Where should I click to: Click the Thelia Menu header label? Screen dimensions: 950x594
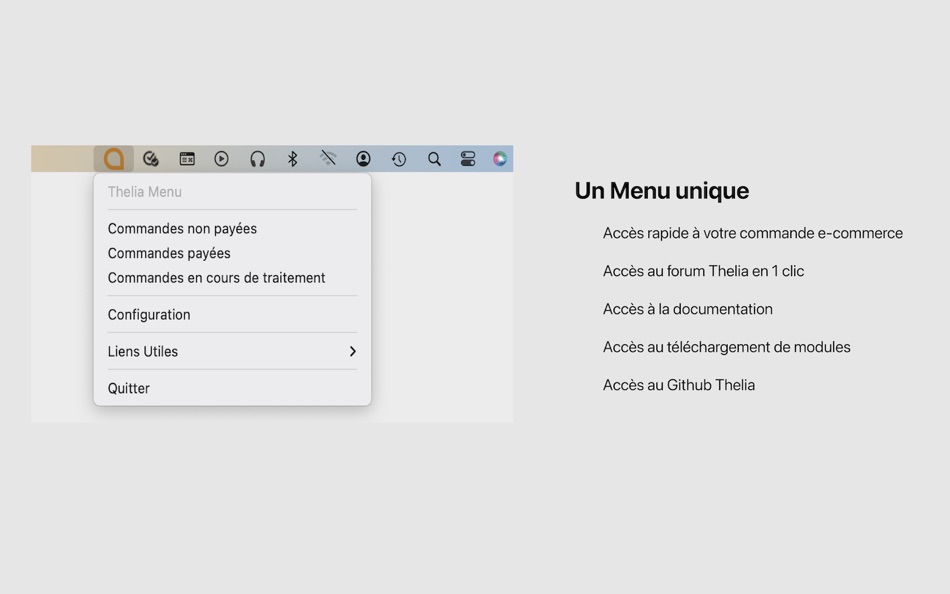pyautogui.click(x=145, y=192)
